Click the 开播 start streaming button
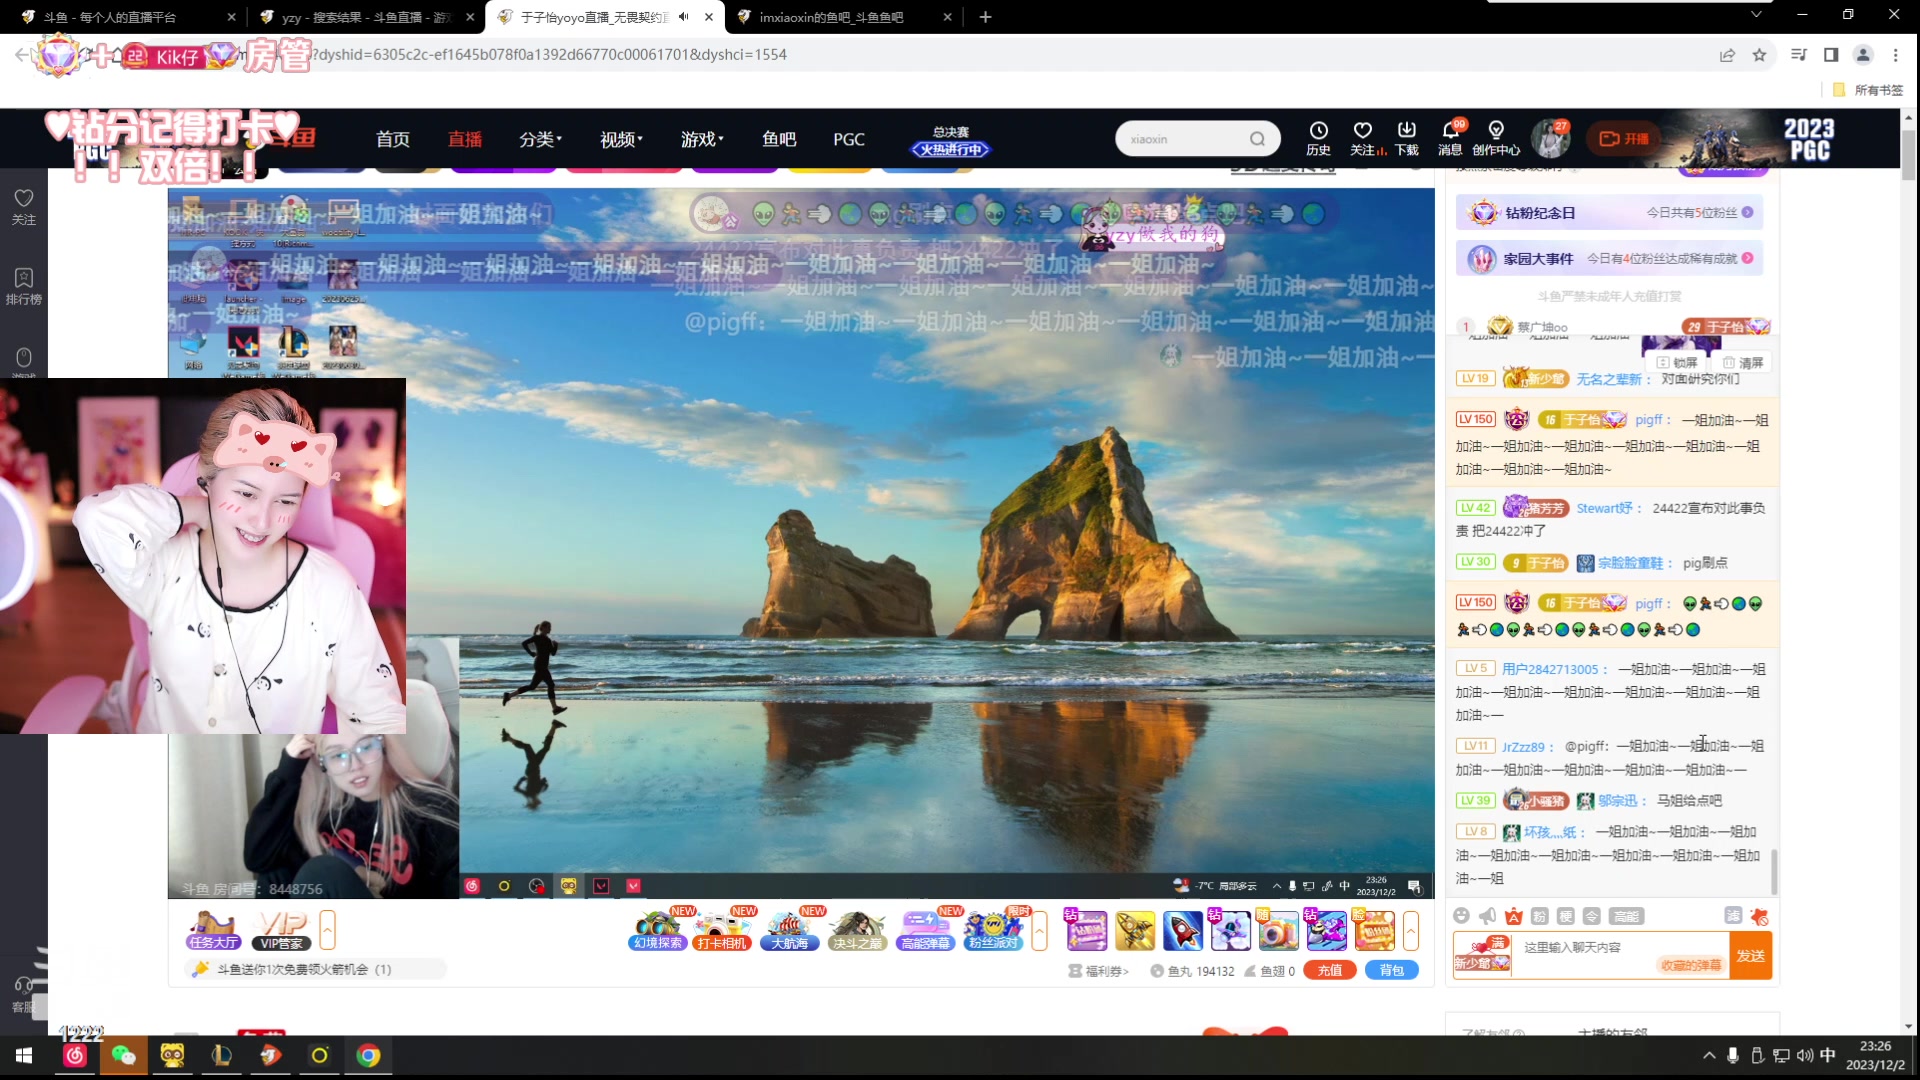The width and height of the screenshot is (1920, 1080). [x=1624, y=139]
